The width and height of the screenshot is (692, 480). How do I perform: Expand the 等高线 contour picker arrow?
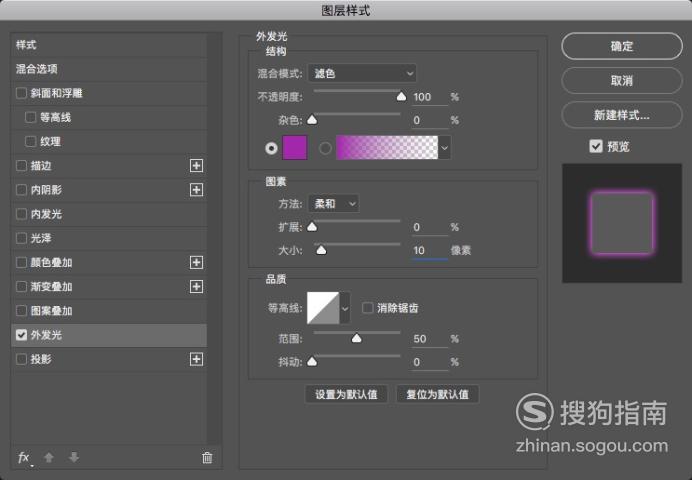click(345, 308)
